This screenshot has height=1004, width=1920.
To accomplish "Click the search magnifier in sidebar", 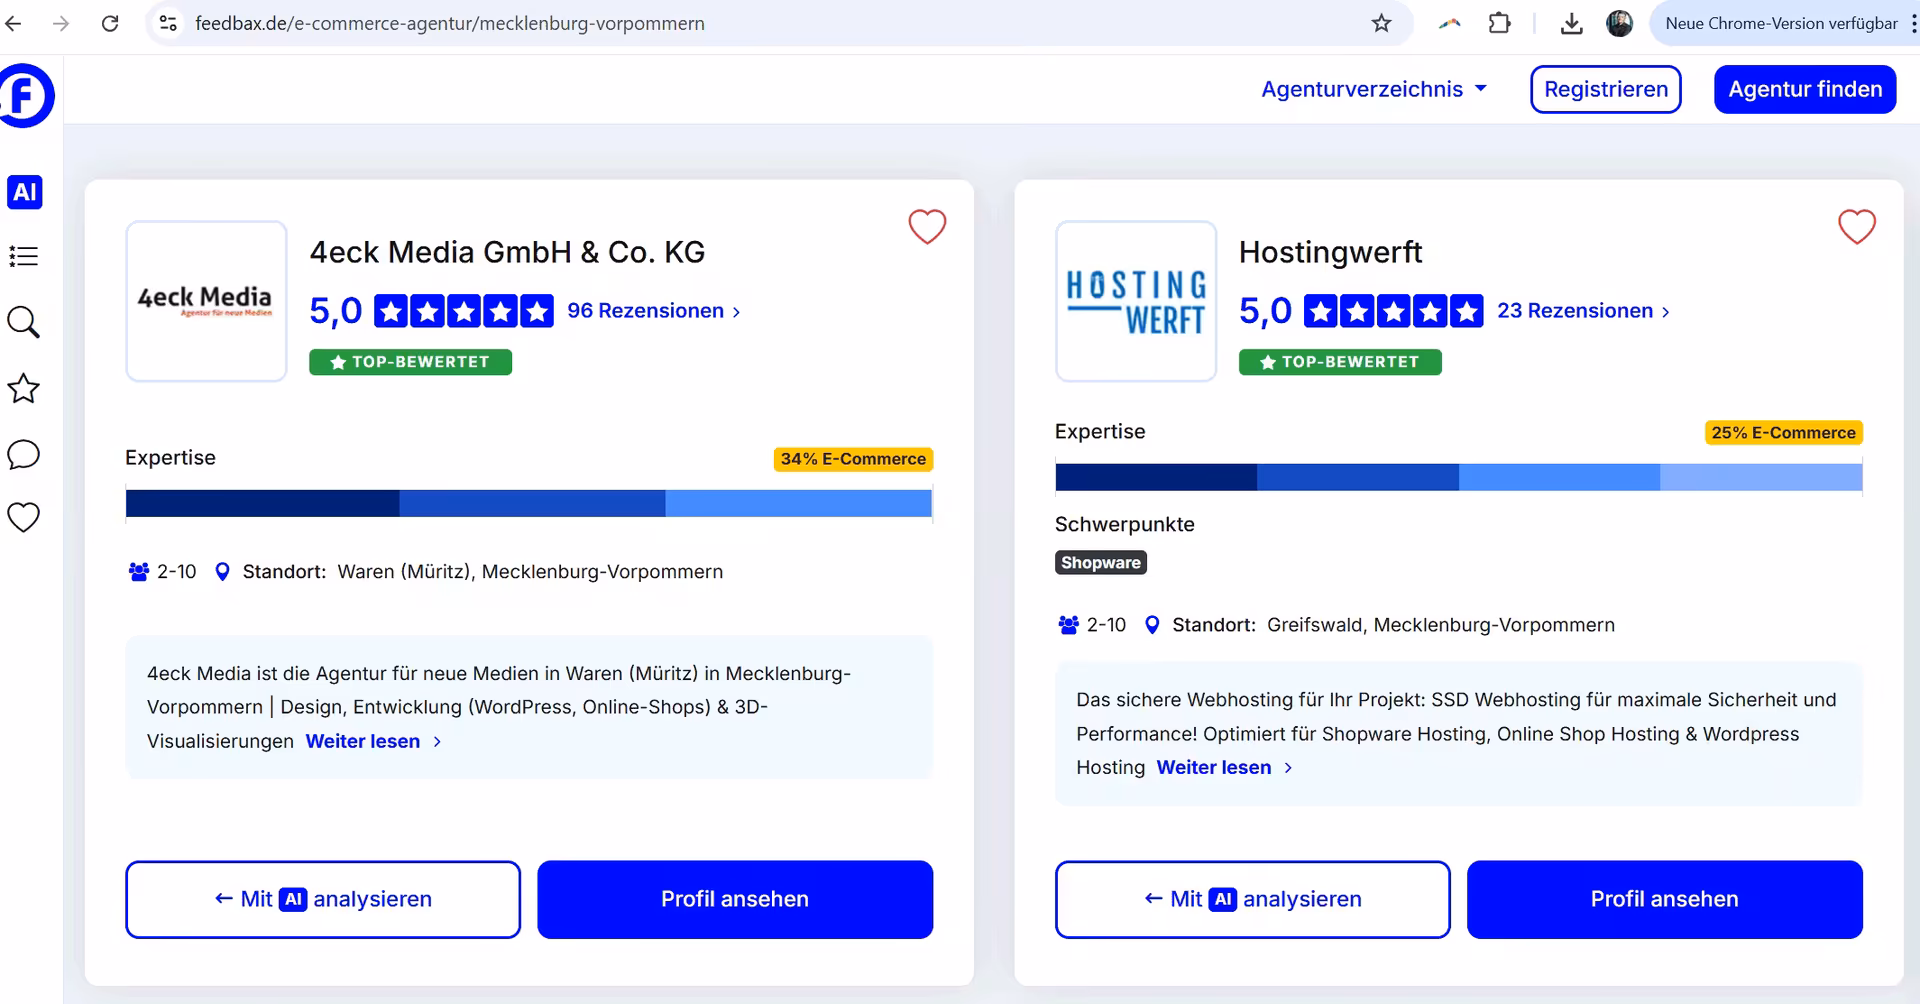I will click(24, 322).
